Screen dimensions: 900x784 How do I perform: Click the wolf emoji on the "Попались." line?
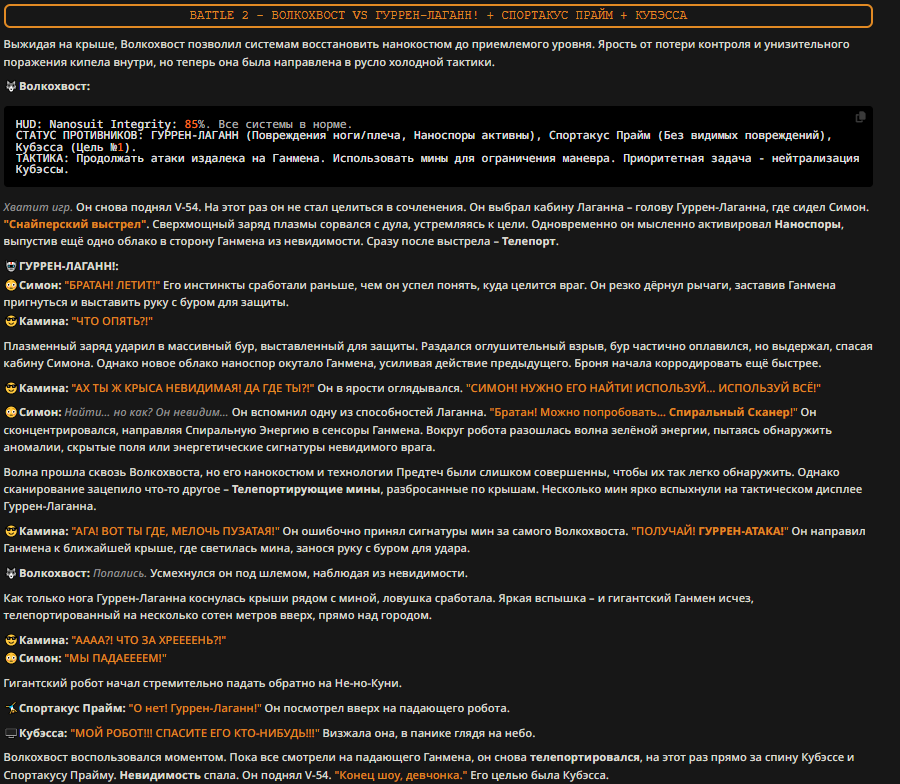click(x=11, y=573)
